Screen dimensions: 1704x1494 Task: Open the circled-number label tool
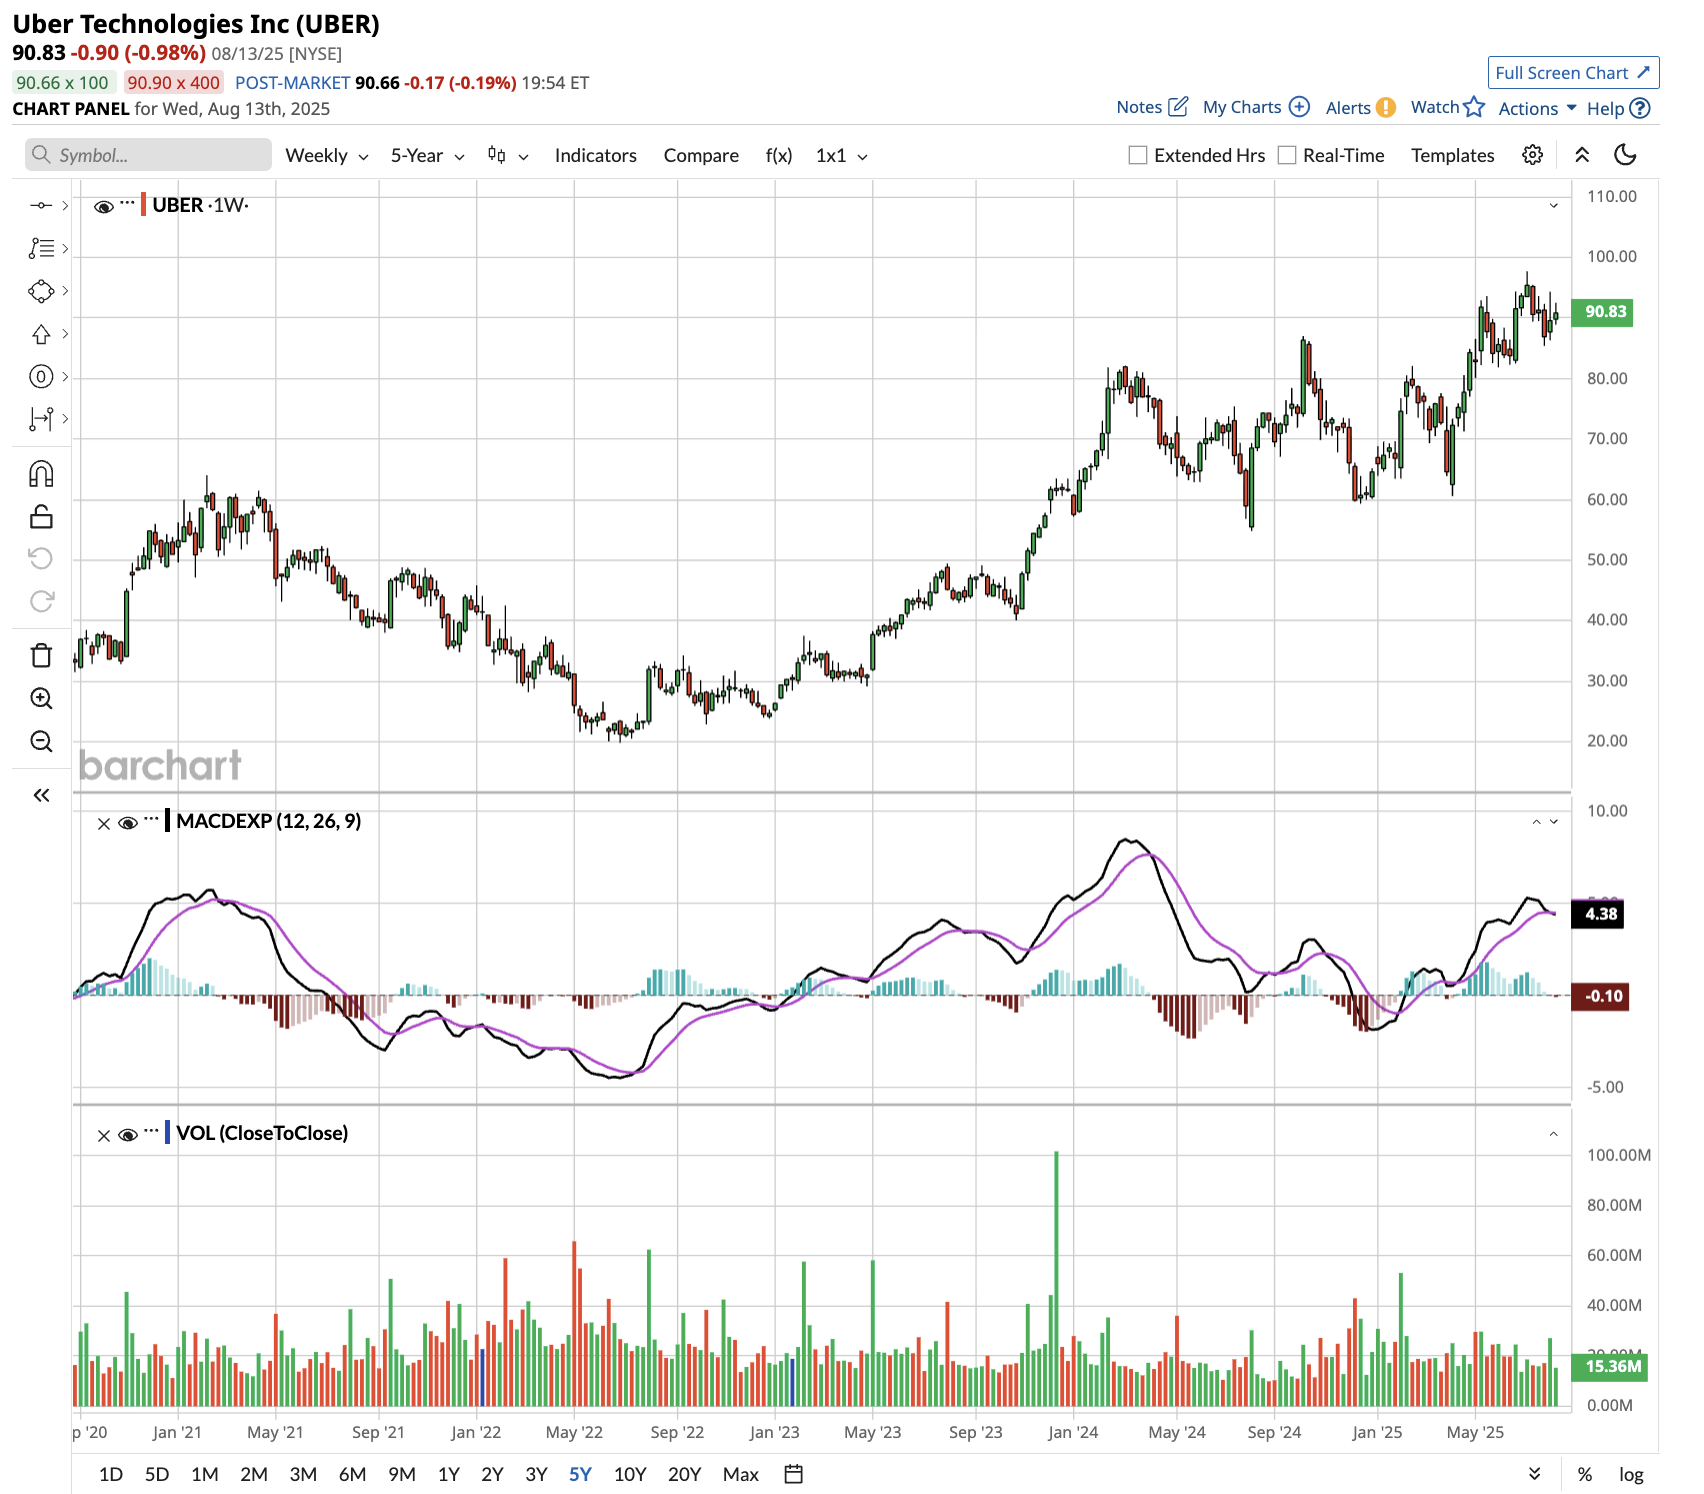[41, 377]
